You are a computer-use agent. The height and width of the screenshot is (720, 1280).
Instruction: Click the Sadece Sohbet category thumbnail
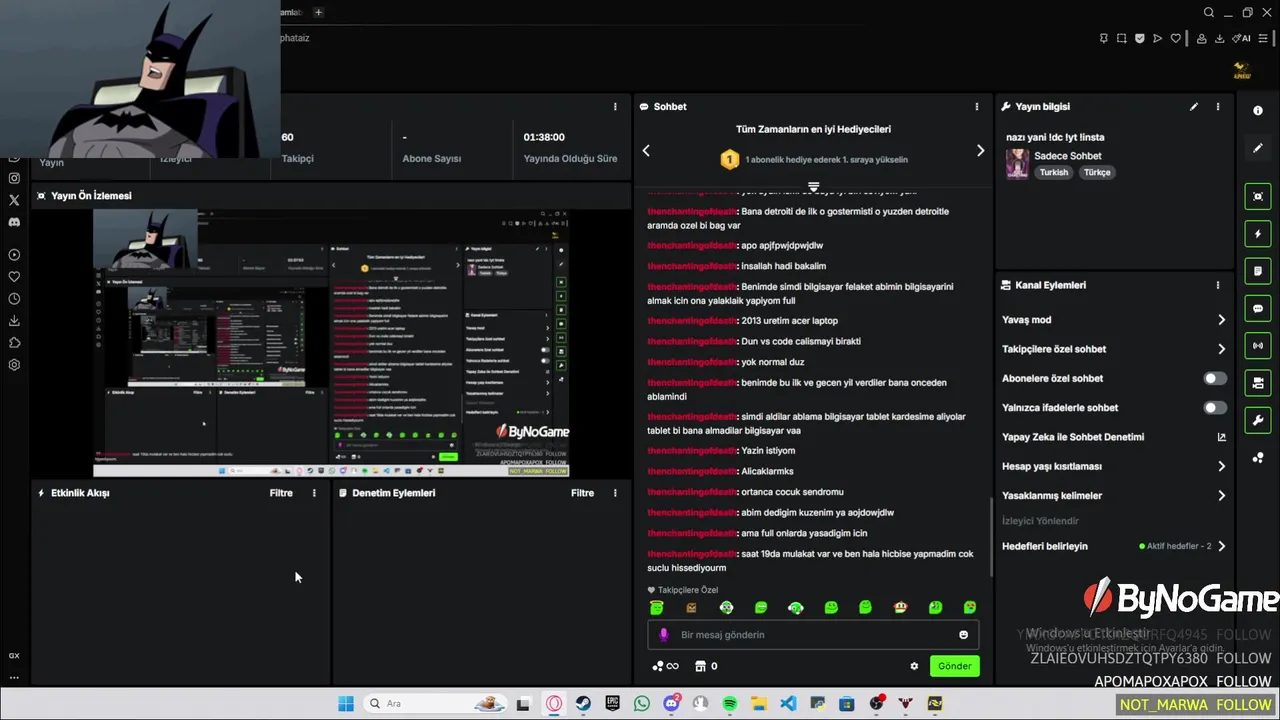click(1017, 163)
